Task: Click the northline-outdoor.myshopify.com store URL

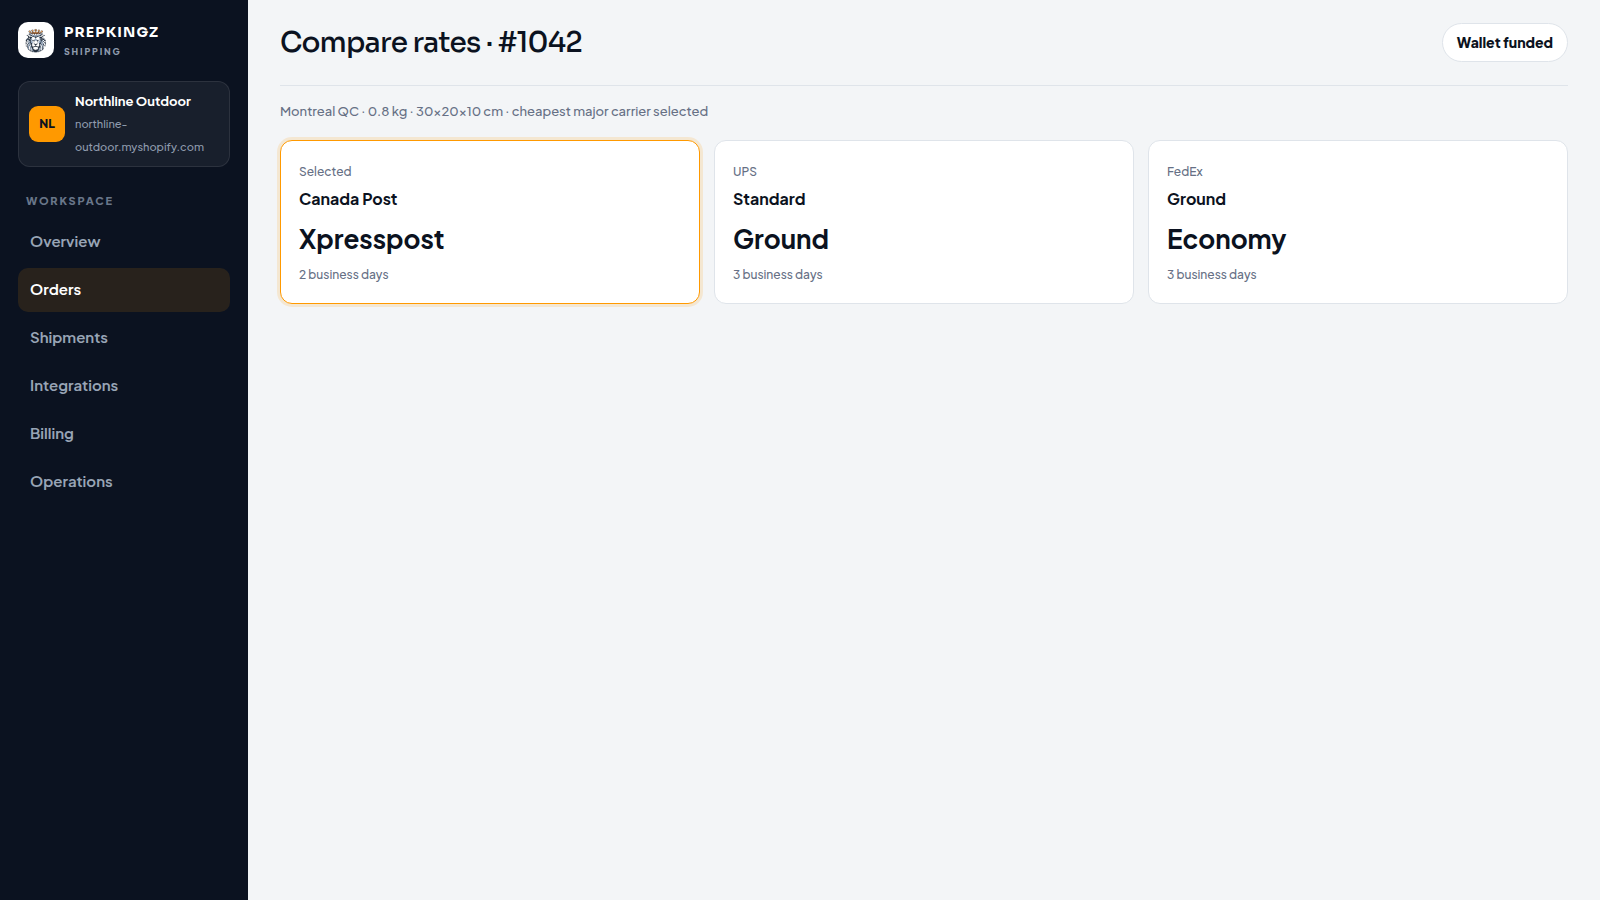Action: coord(139,136)
